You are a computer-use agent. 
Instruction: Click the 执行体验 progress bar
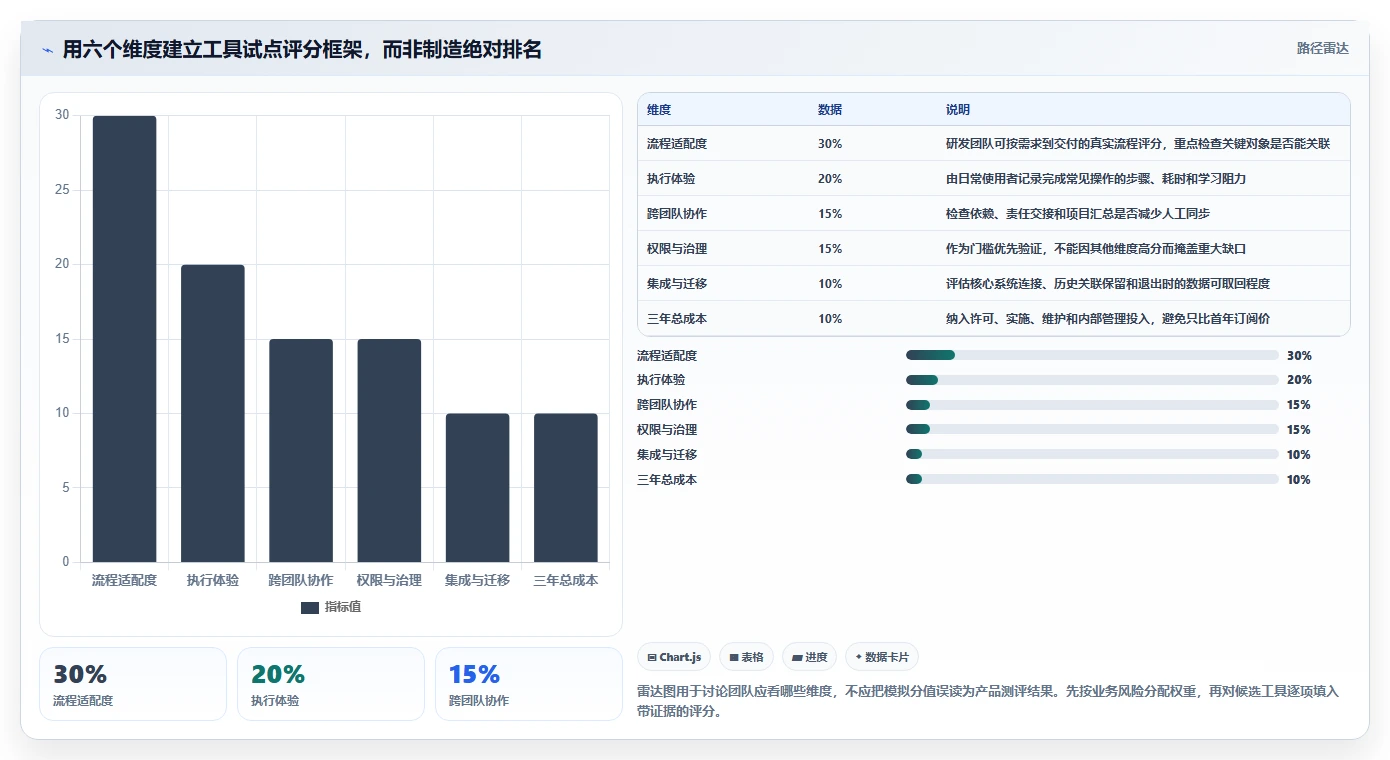tap(1092, 380)
